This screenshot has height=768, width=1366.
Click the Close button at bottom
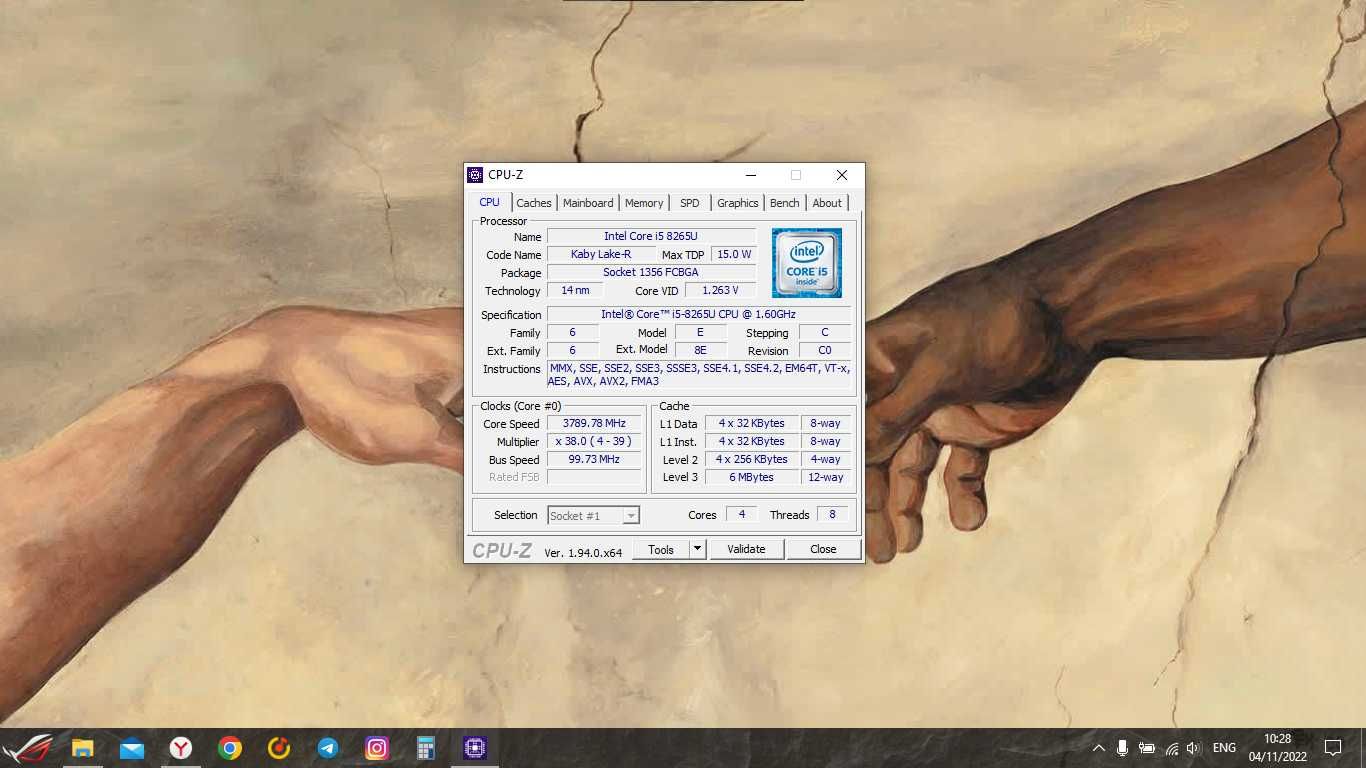(x=823, y=549)
